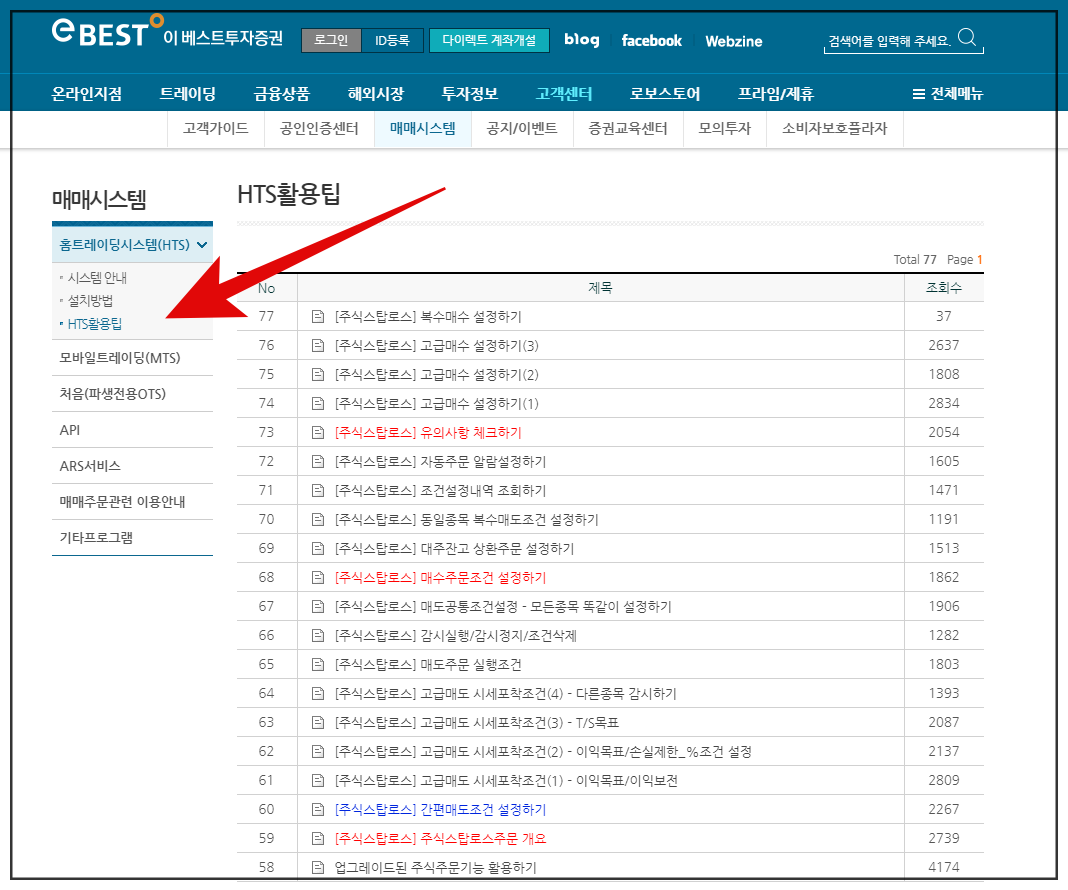Viewport: 1068px width, 890px height.
Task: Switch to 공지/이벤트 sub-tab
Action: (x=522, y=129)
